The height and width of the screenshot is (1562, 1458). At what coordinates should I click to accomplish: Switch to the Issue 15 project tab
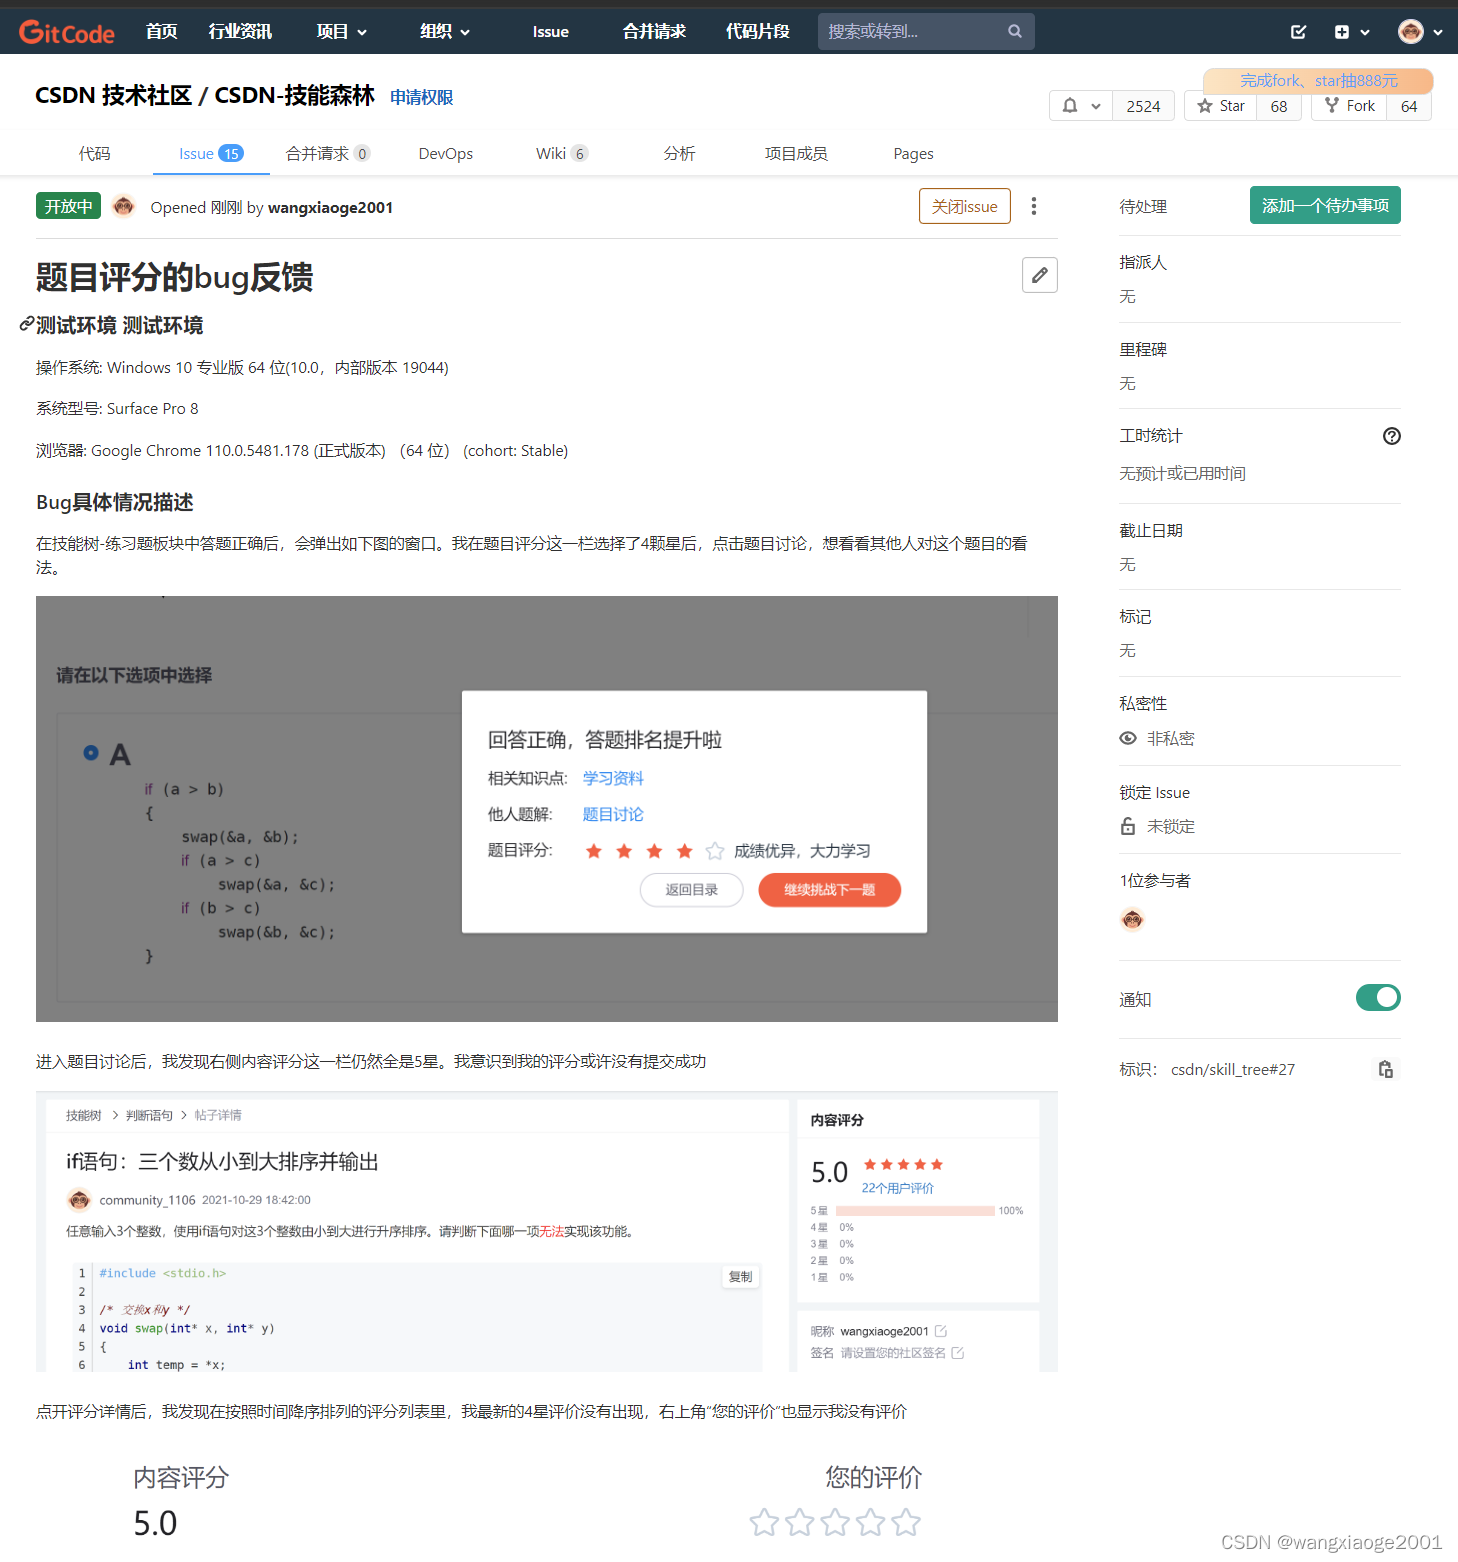[211, 153]
